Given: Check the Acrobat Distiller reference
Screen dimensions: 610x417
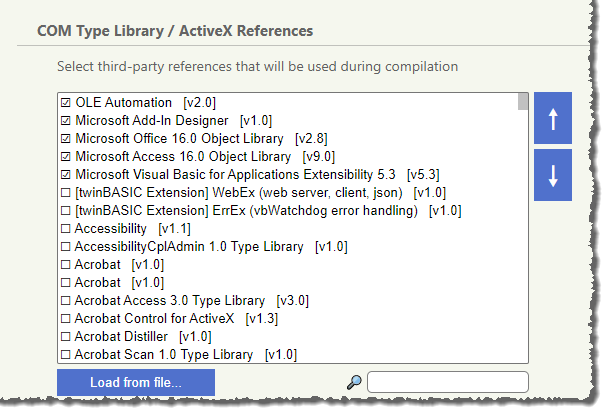Looking at the screenshot, I should pos(66,336).
